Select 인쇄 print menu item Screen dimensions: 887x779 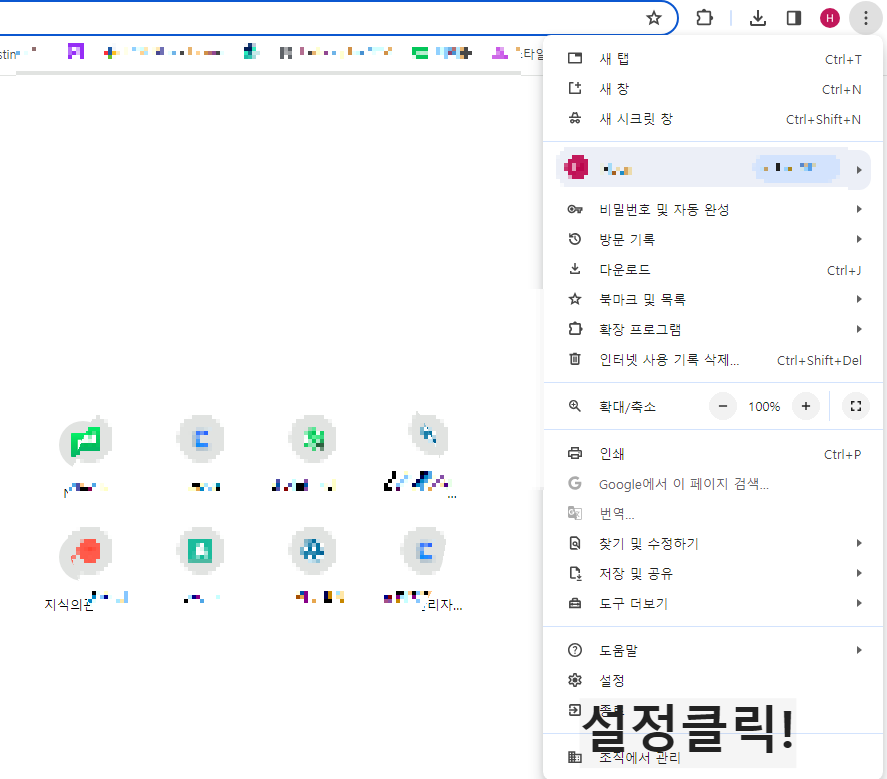tap(714, 454)
